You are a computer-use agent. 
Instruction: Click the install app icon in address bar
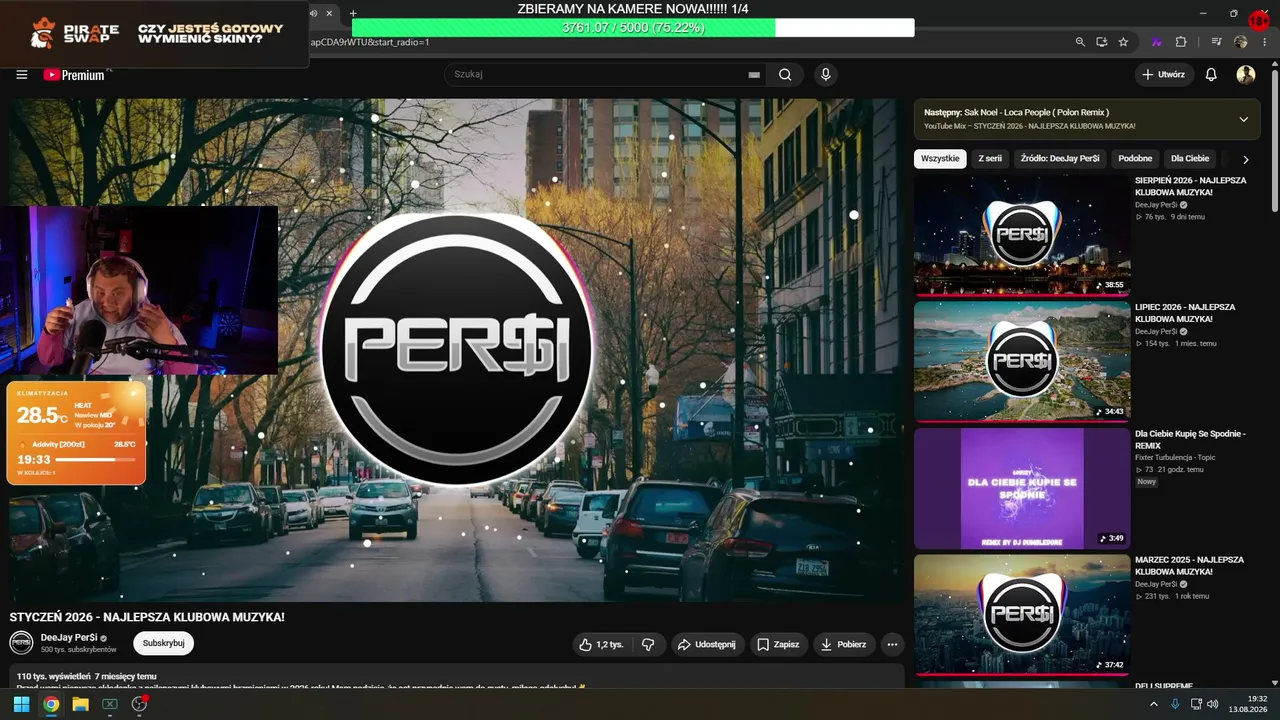(x=1102, y=42)
